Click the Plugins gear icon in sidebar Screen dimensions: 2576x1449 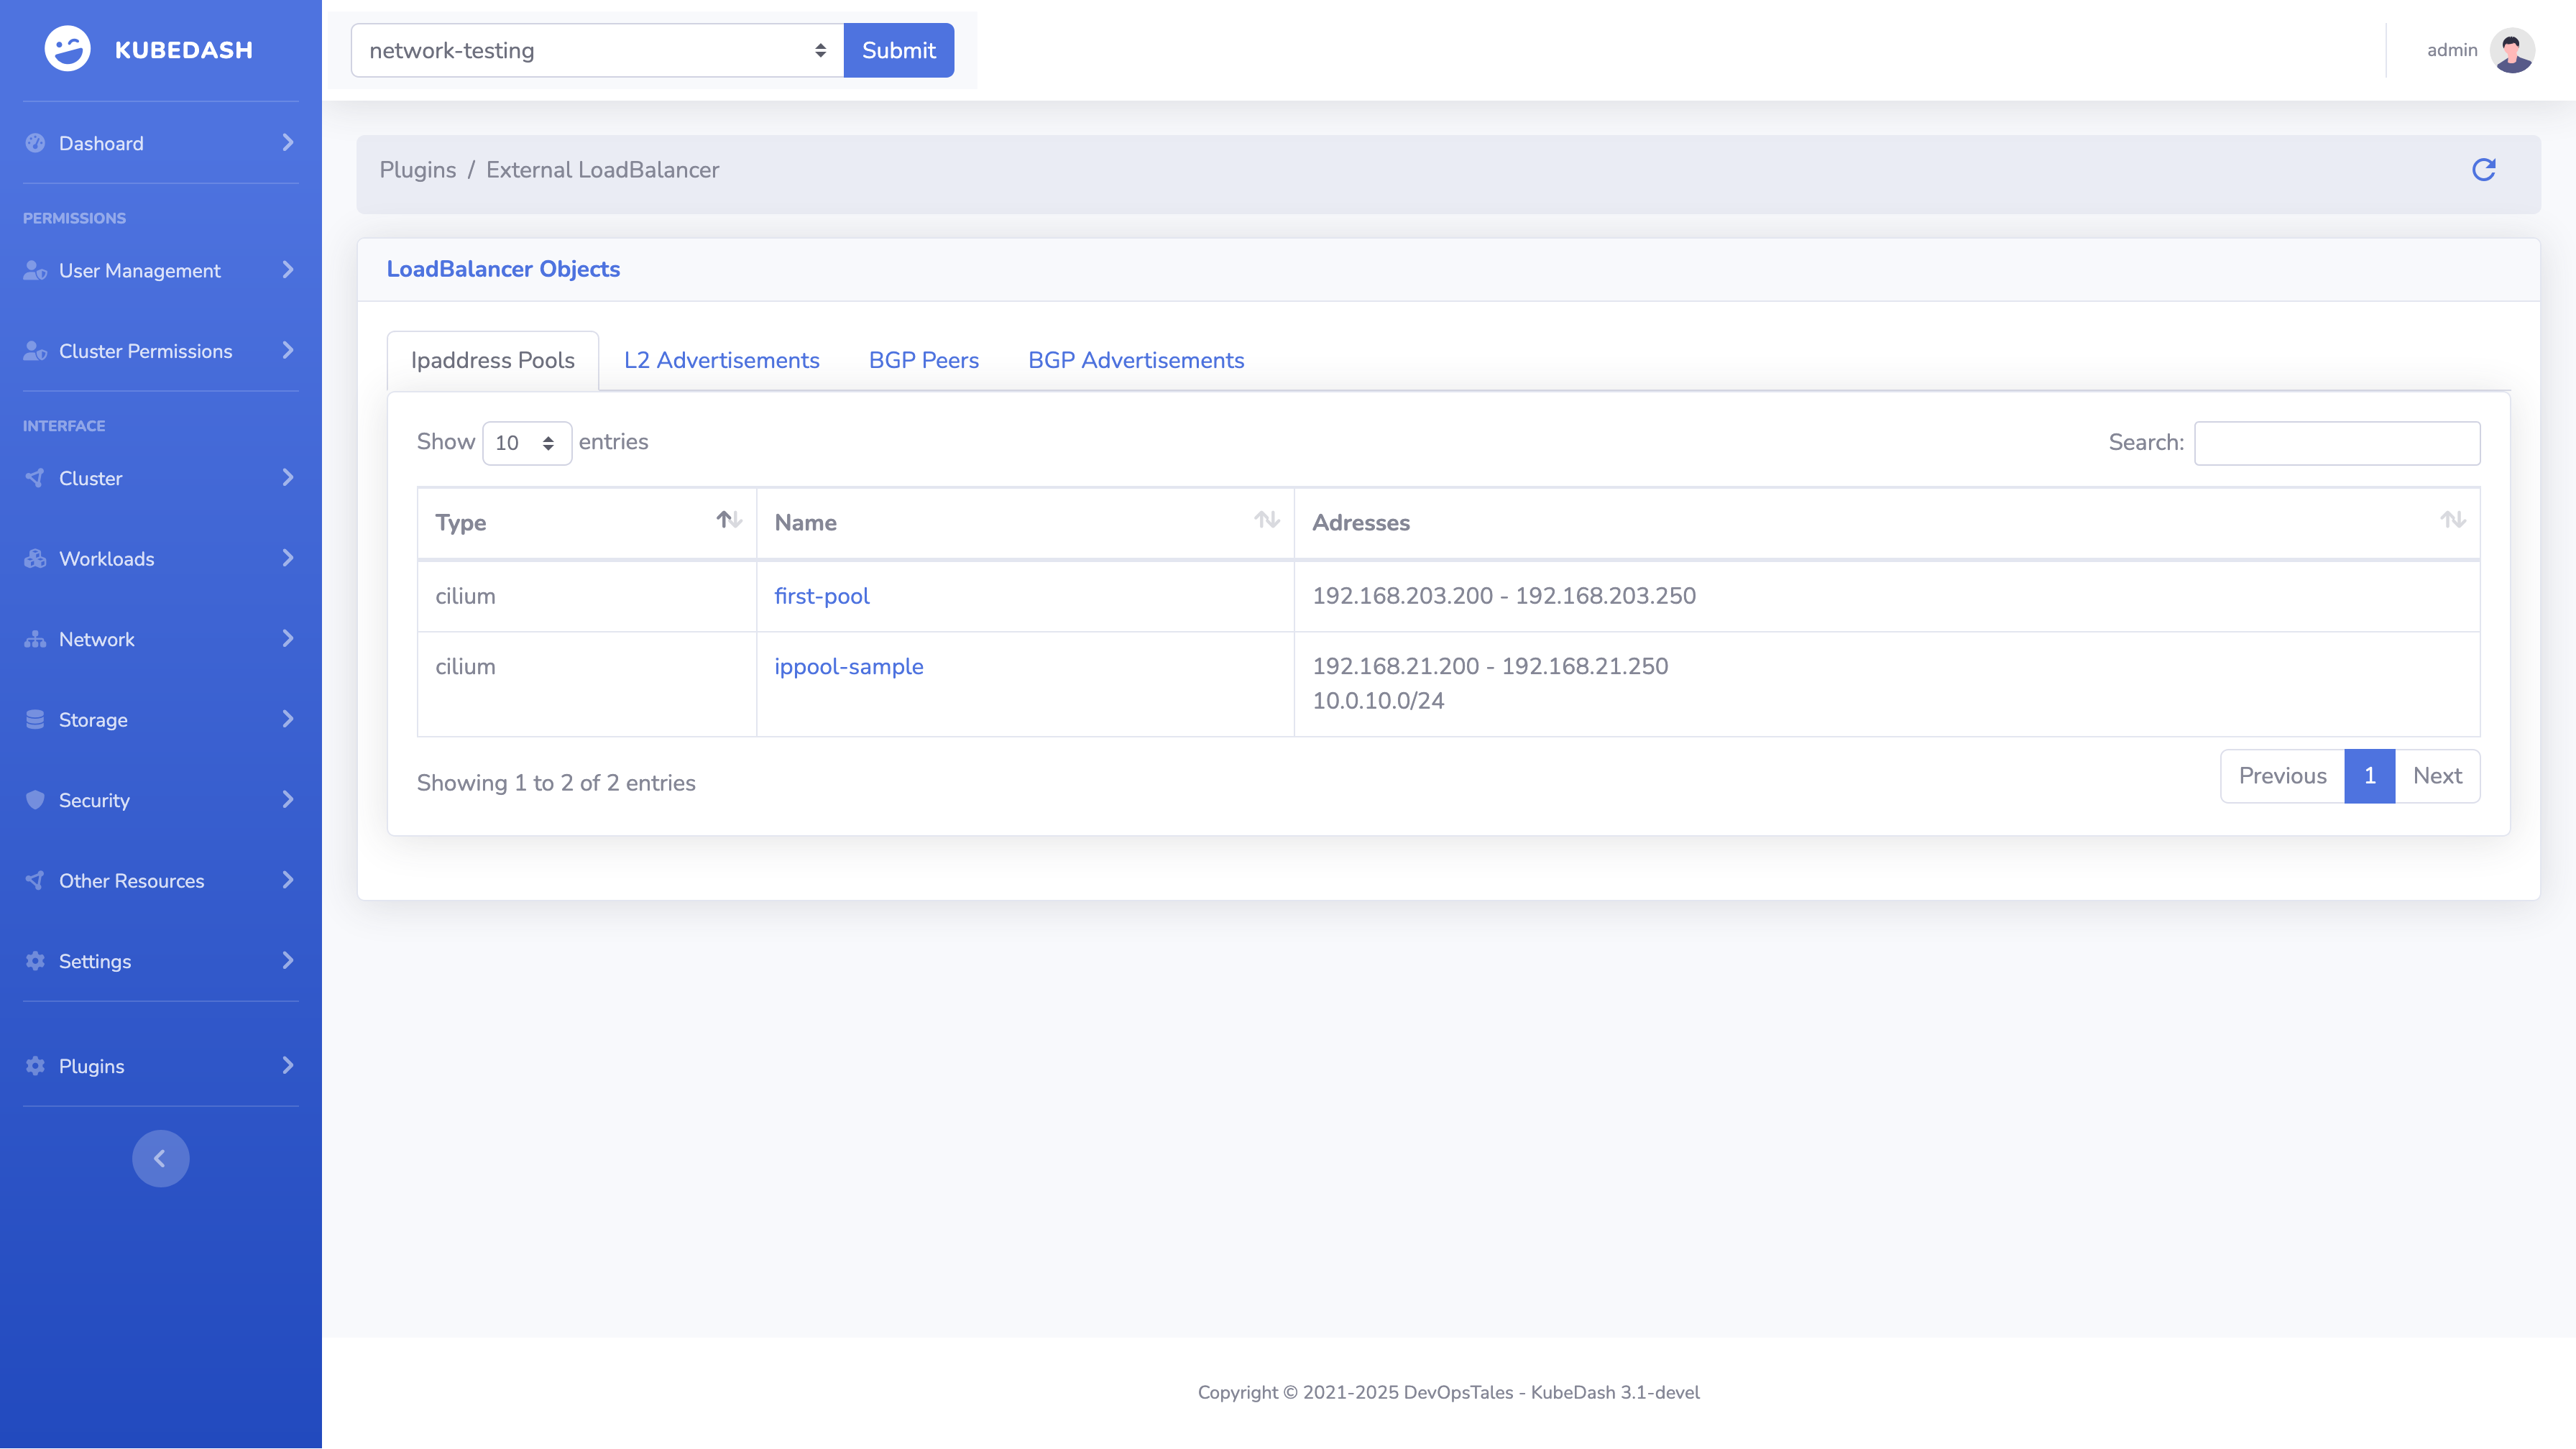point(35,1066)
